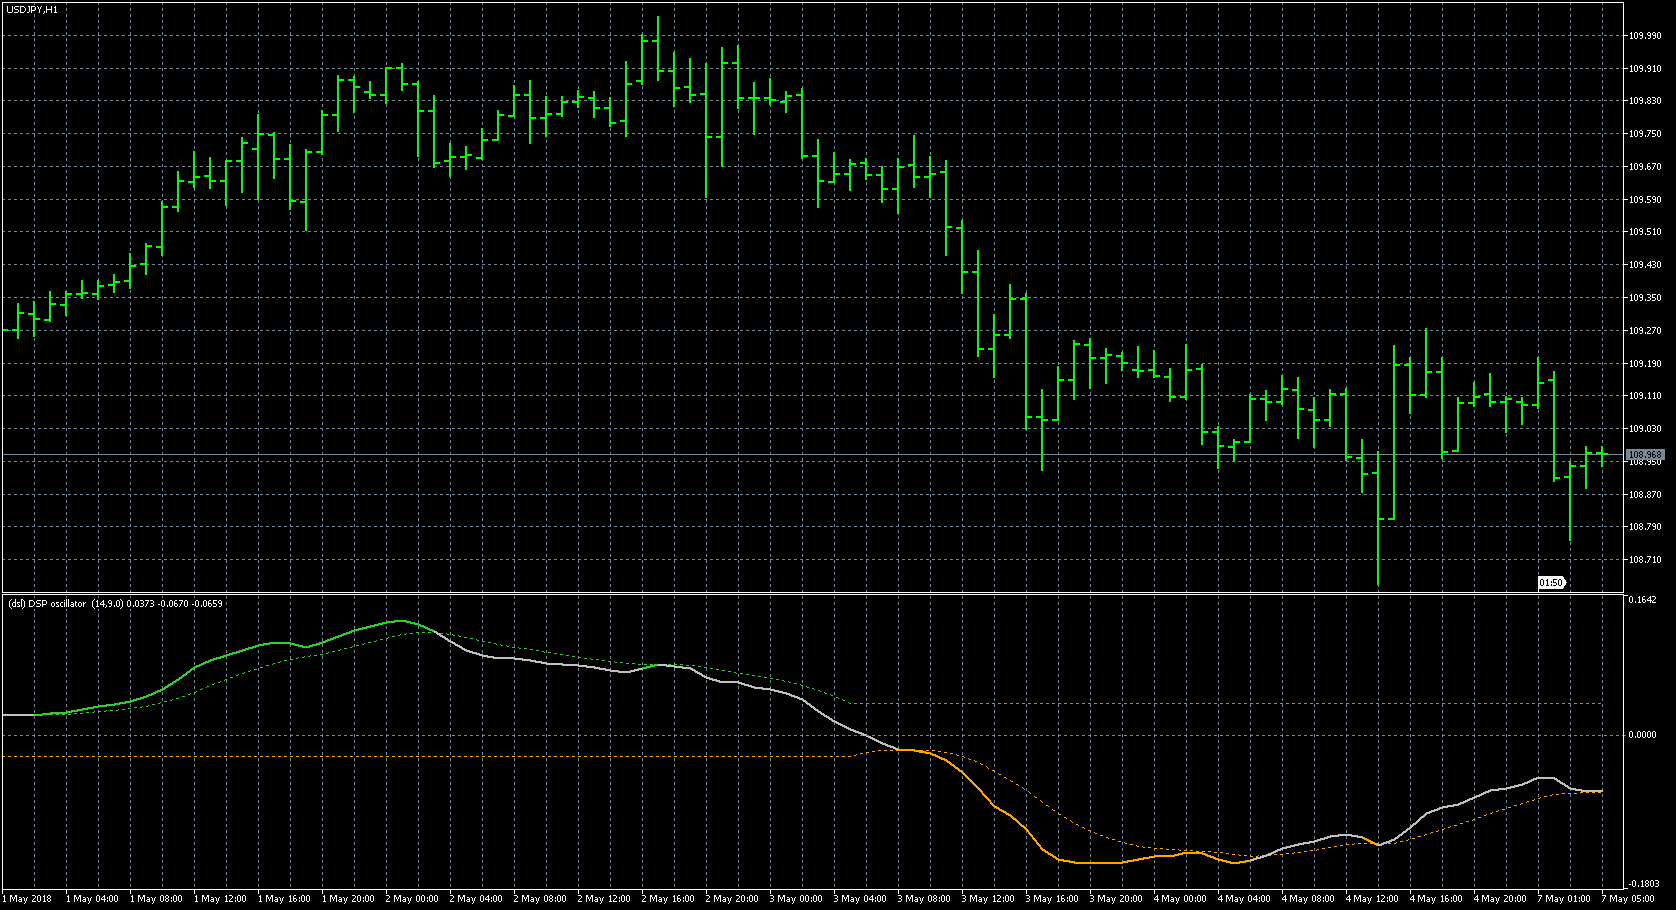
Task: Click the 4 May 12:00 time axis label
Action: click(x=1372, y=899)
